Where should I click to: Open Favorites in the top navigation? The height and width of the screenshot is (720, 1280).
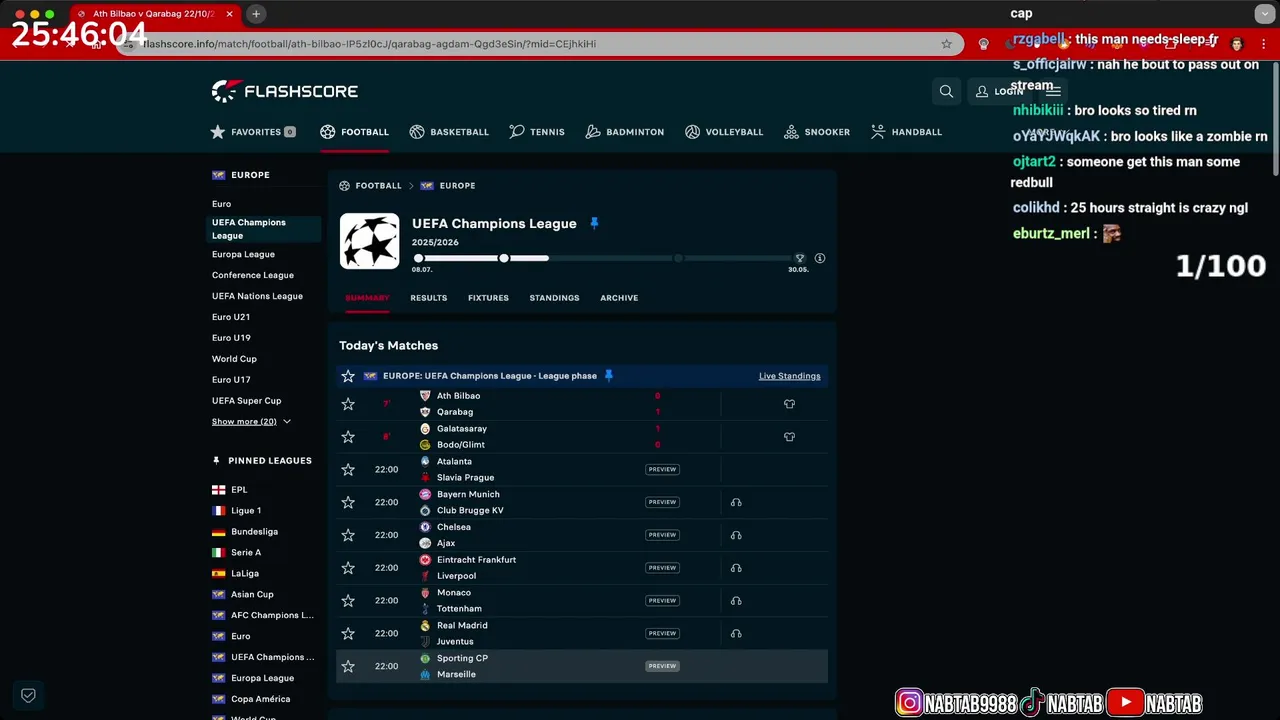point(253,132)
